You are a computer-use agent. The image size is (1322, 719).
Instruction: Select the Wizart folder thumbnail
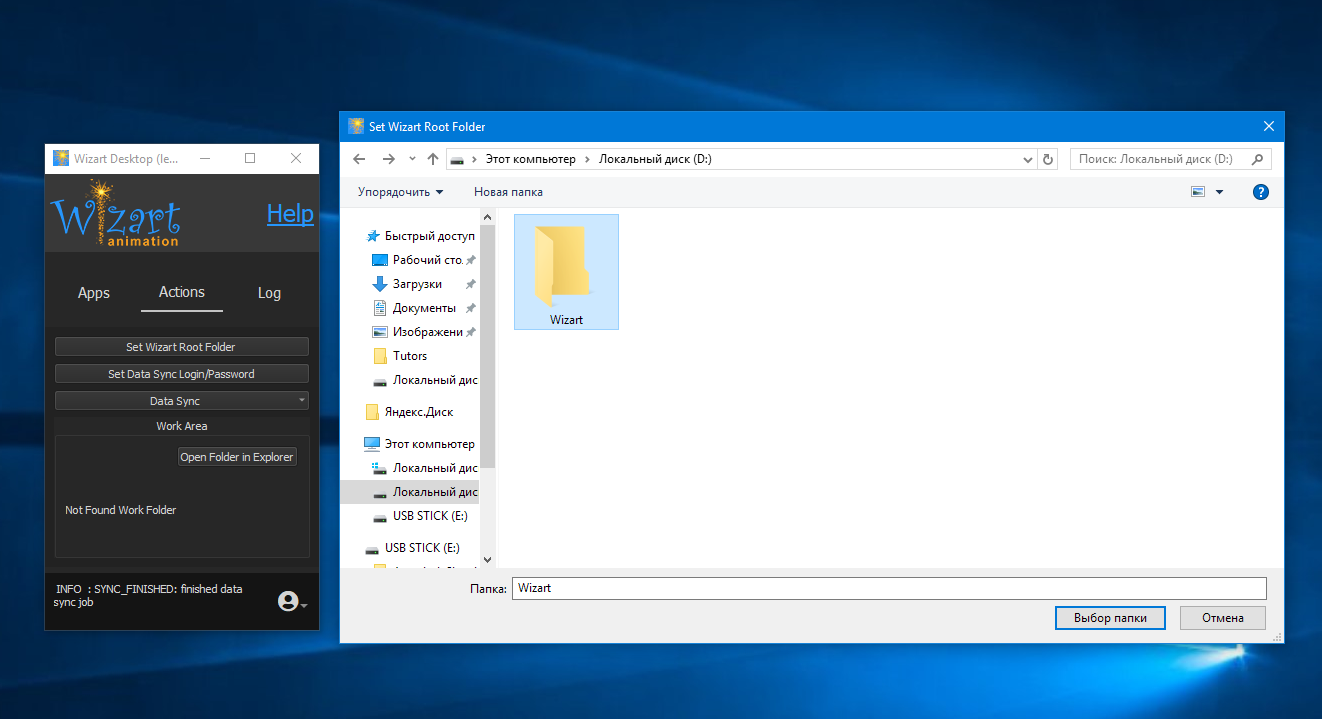coord(566,271)
